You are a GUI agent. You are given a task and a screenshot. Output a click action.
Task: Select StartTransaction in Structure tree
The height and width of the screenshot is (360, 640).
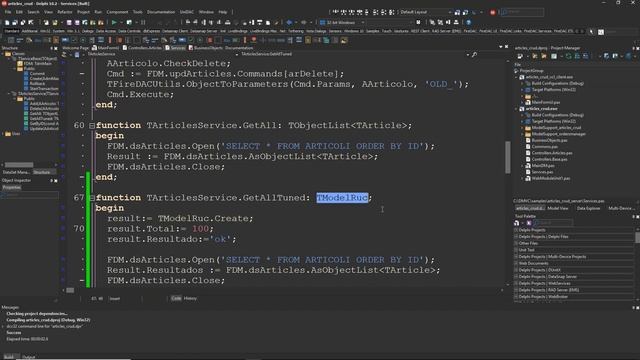click(x=44, y=89)
